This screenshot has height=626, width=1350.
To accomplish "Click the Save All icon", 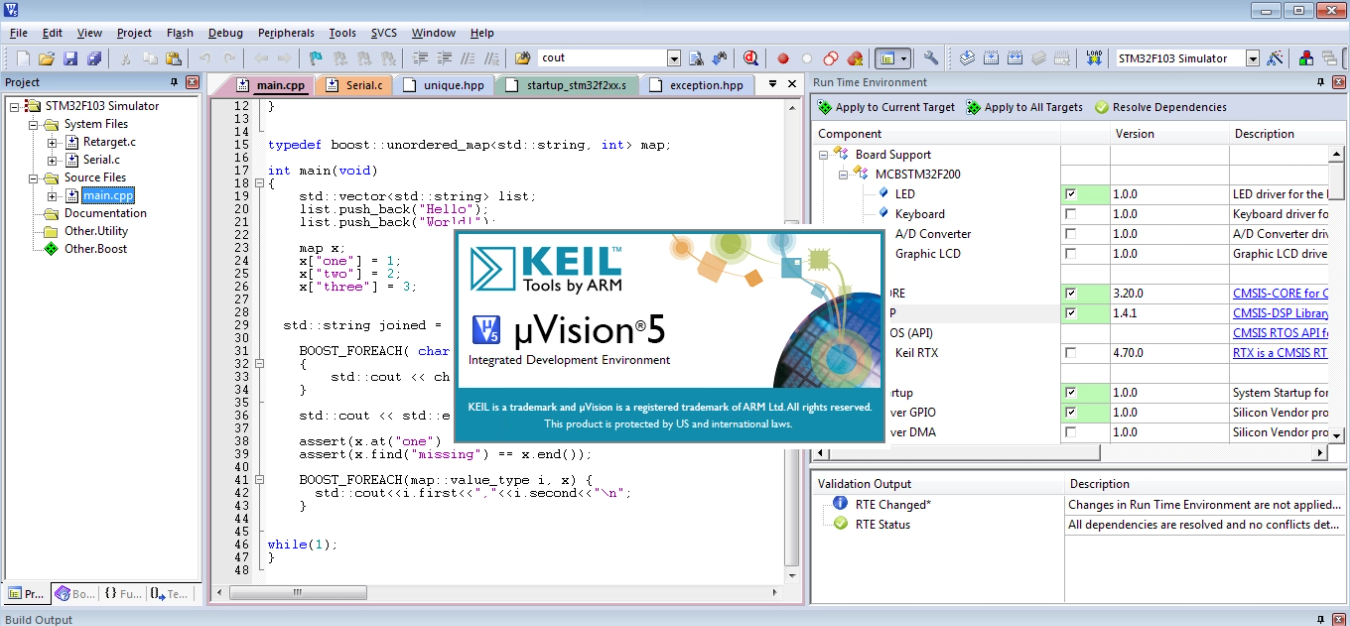I will click(x=94, y=58).
